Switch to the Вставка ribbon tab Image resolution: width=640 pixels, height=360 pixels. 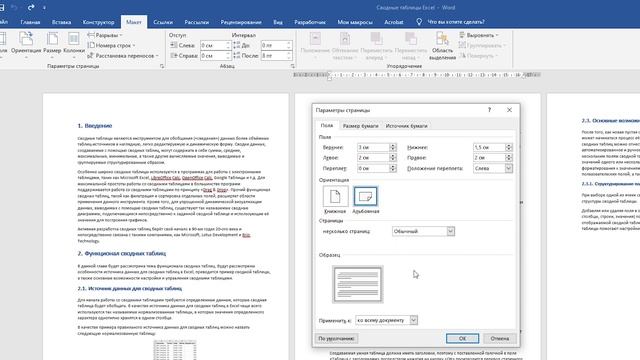click(x=61, y=22)
